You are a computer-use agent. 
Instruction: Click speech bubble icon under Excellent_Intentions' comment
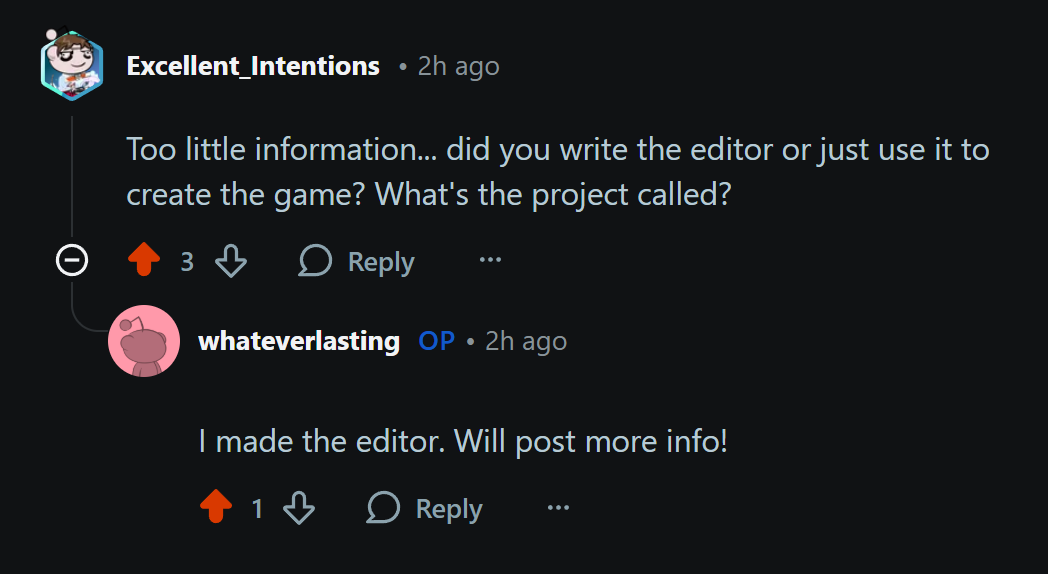point(316,262)
